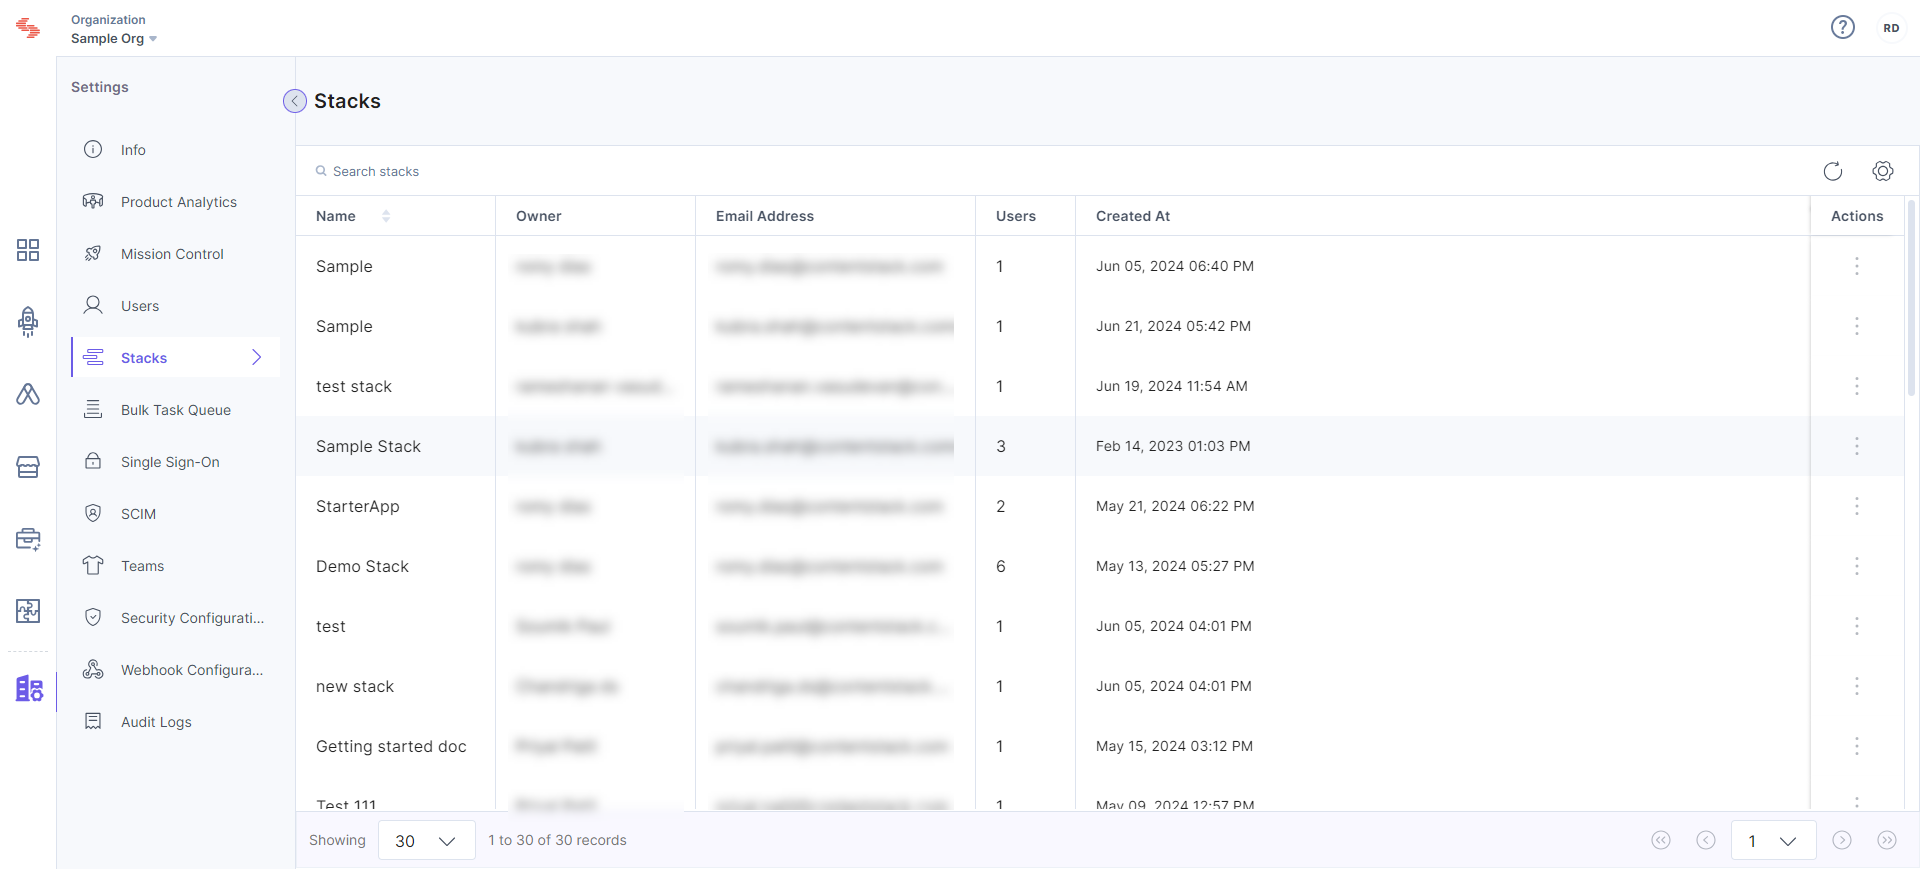The width and height of the screenshot is (1920, 869).
Task: Open the puzzle analytics icon in left rail
Action: pyautogui.click(x=28, y=611)
